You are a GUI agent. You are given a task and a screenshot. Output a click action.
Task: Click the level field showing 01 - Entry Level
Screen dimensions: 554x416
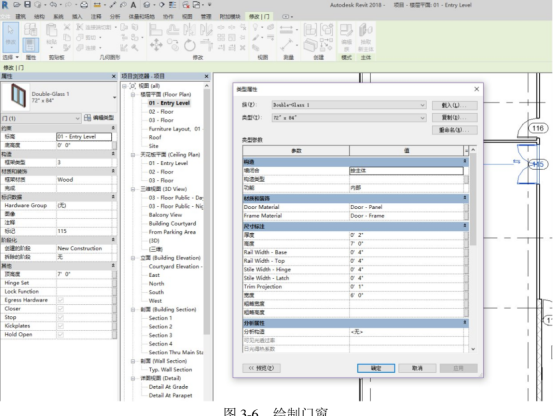[x=84, y=137]
